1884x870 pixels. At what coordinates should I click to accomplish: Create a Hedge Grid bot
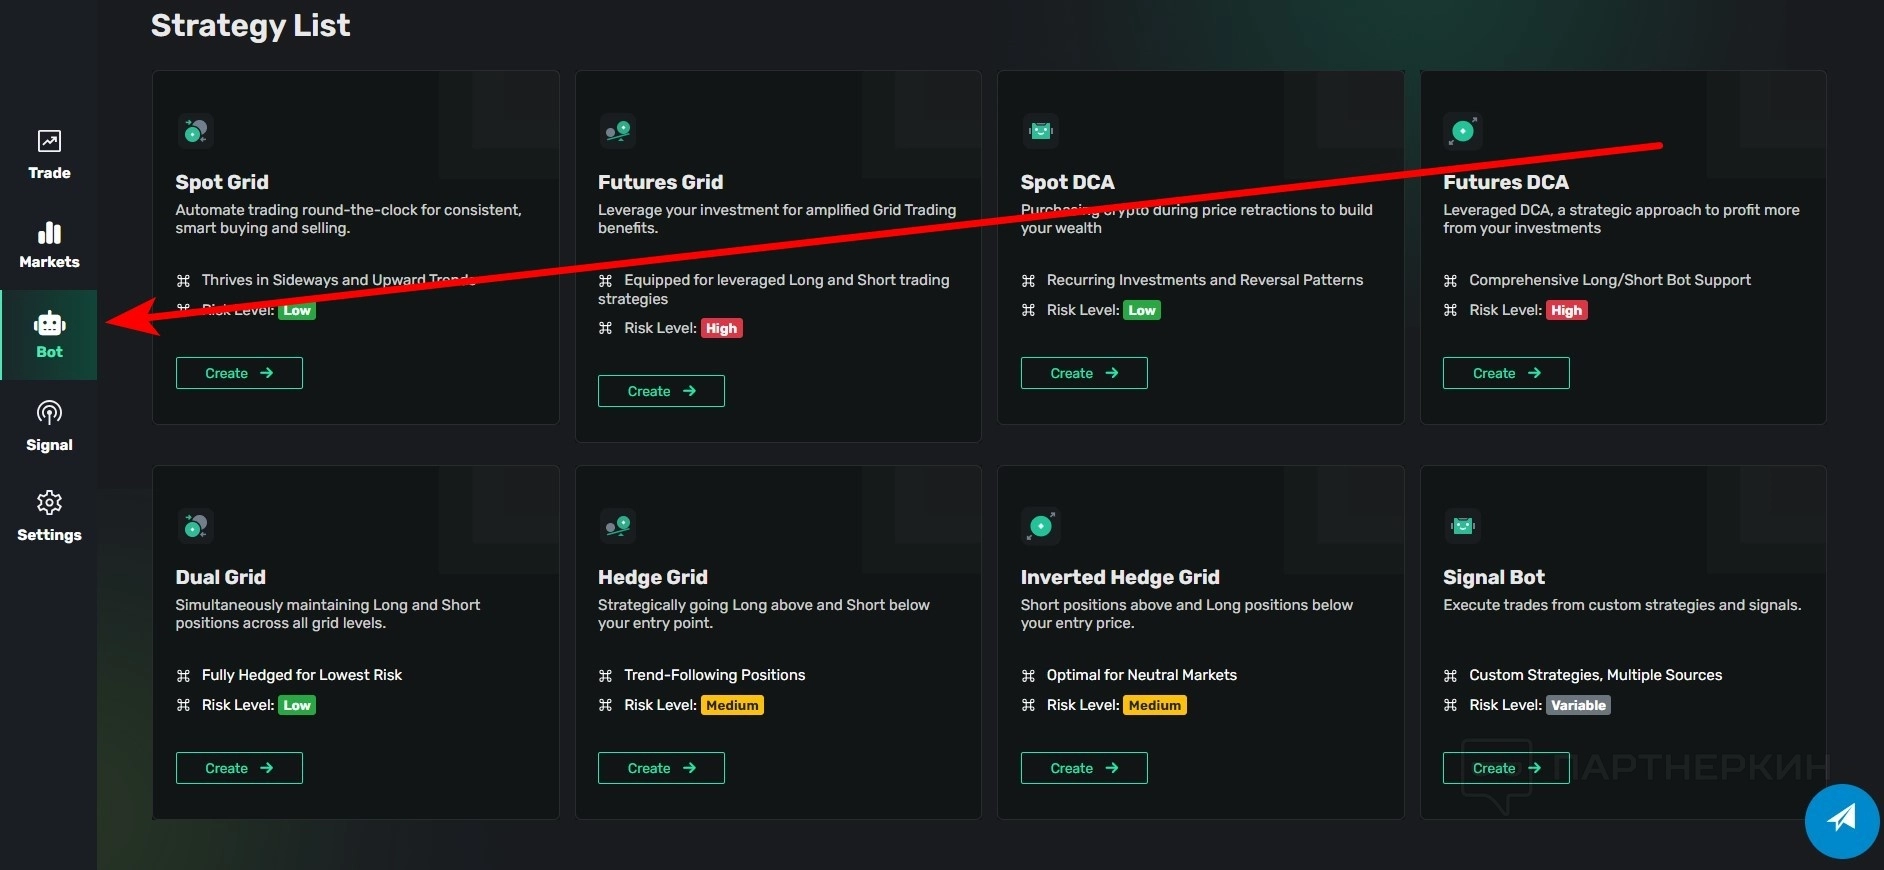(x=661, y=768)
